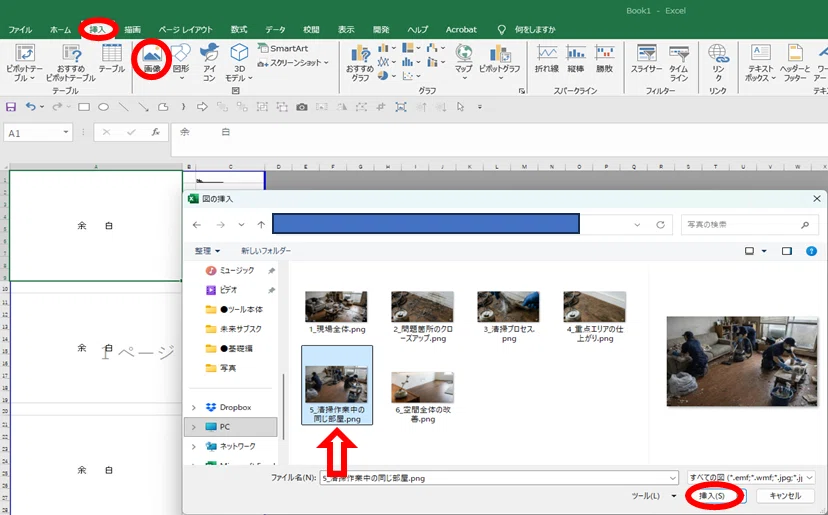Click the おすすめグラフ (Recommended Charts) icon
This screenshot has height=515, width=828.
click(360, 53)
